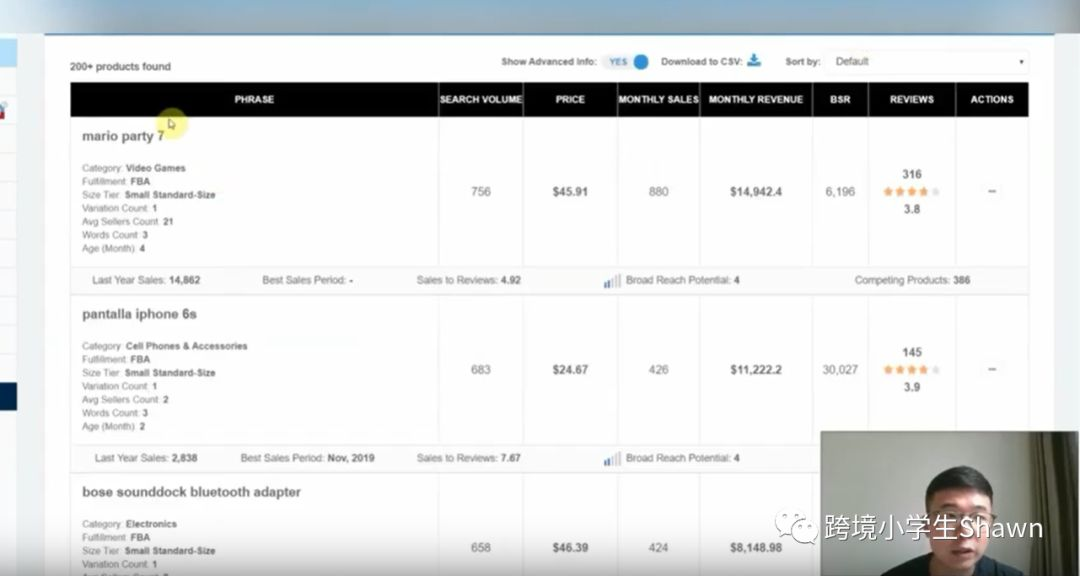Select monthly revenue $14,942.4

(756, 192)
